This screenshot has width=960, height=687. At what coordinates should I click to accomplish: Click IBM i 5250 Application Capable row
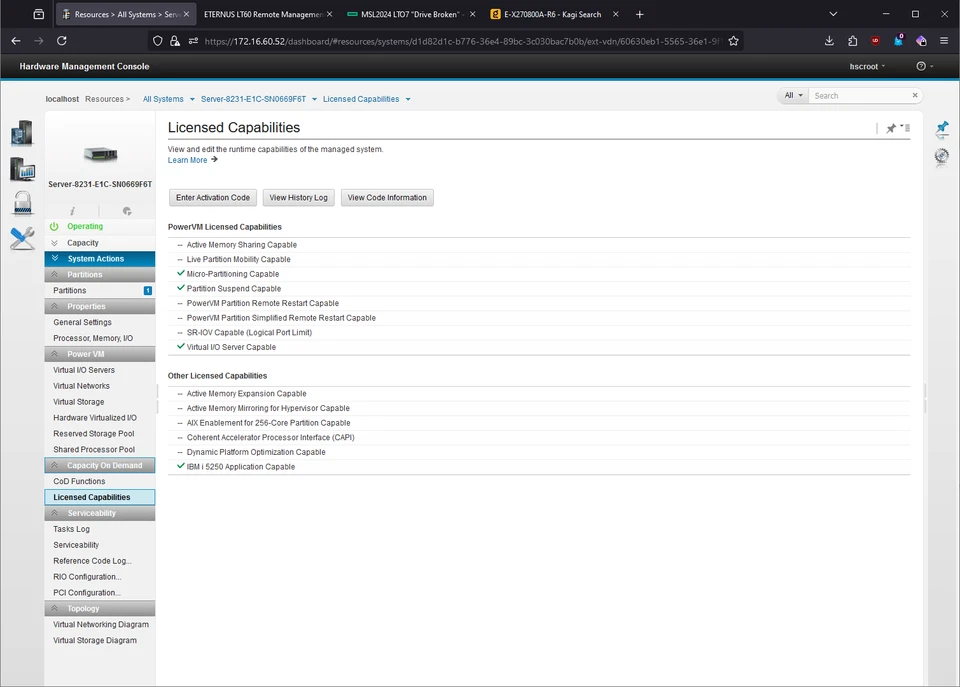[x=539, y=467]
